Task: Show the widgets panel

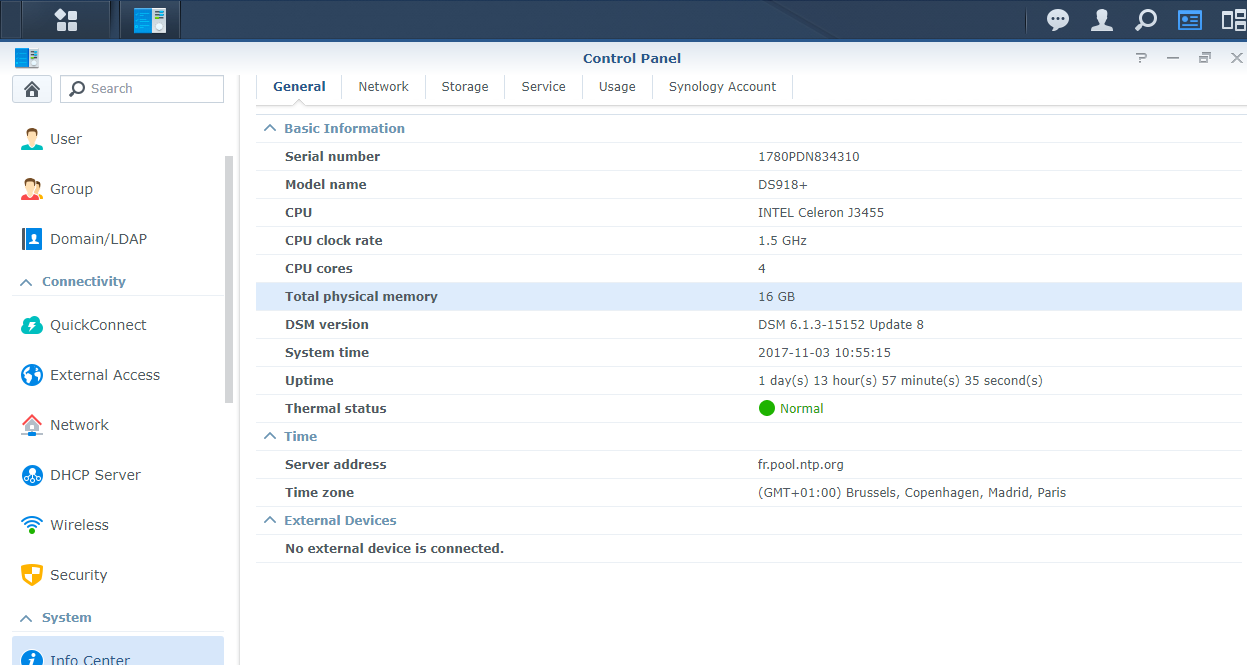Action: pyautogui.click(x=1190, y=20)
